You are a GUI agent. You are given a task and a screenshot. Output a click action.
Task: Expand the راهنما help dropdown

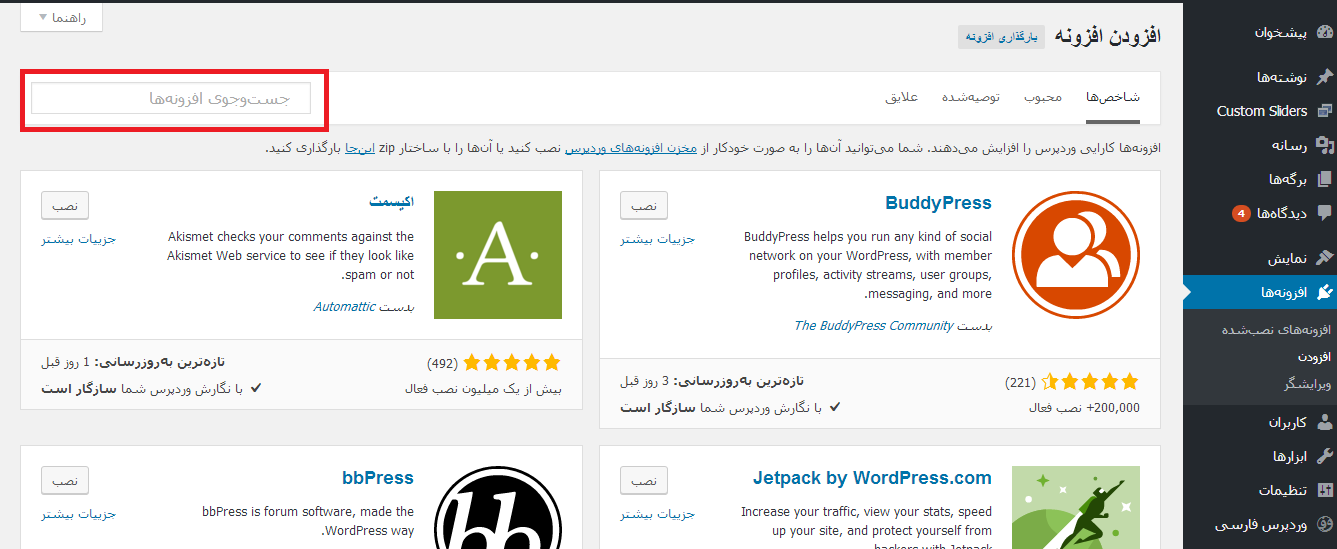click(x=62, y=17)
